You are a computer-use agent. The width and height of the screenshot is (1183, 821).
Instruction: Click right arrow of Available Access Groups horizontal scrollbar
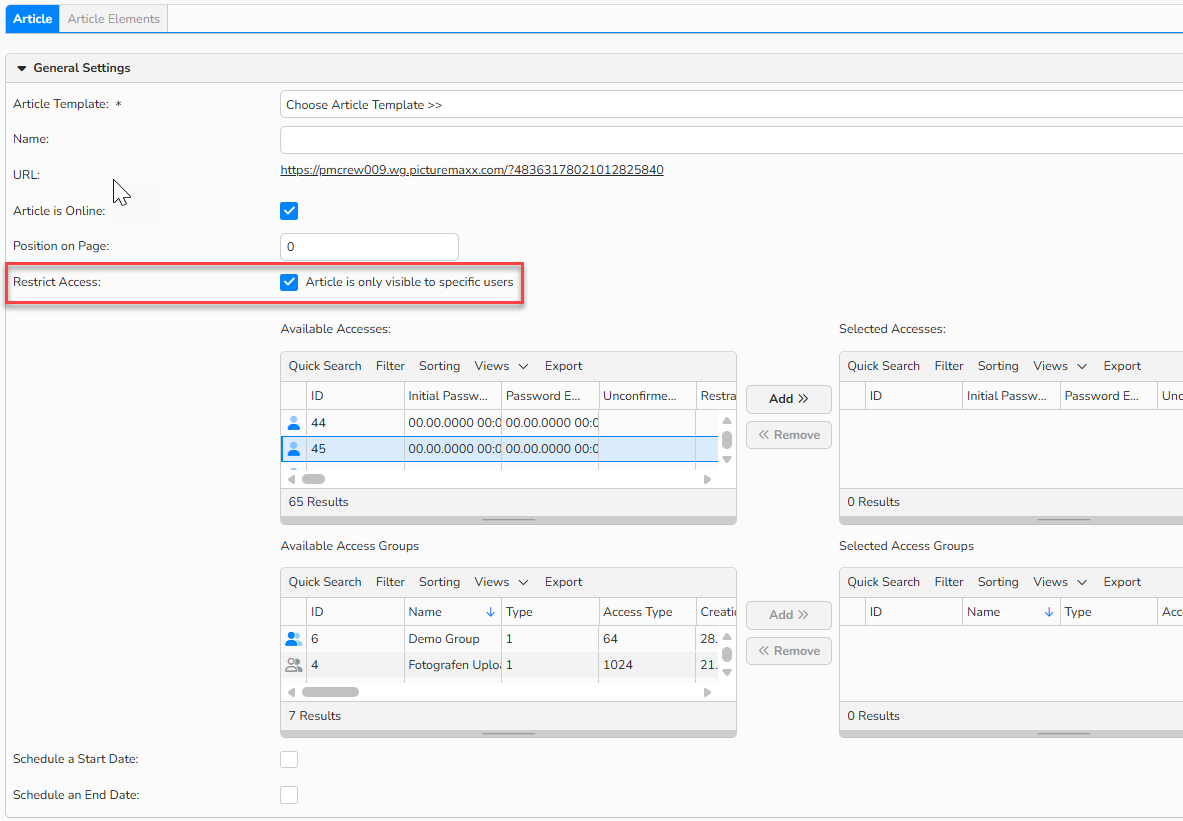pos(708,692)
